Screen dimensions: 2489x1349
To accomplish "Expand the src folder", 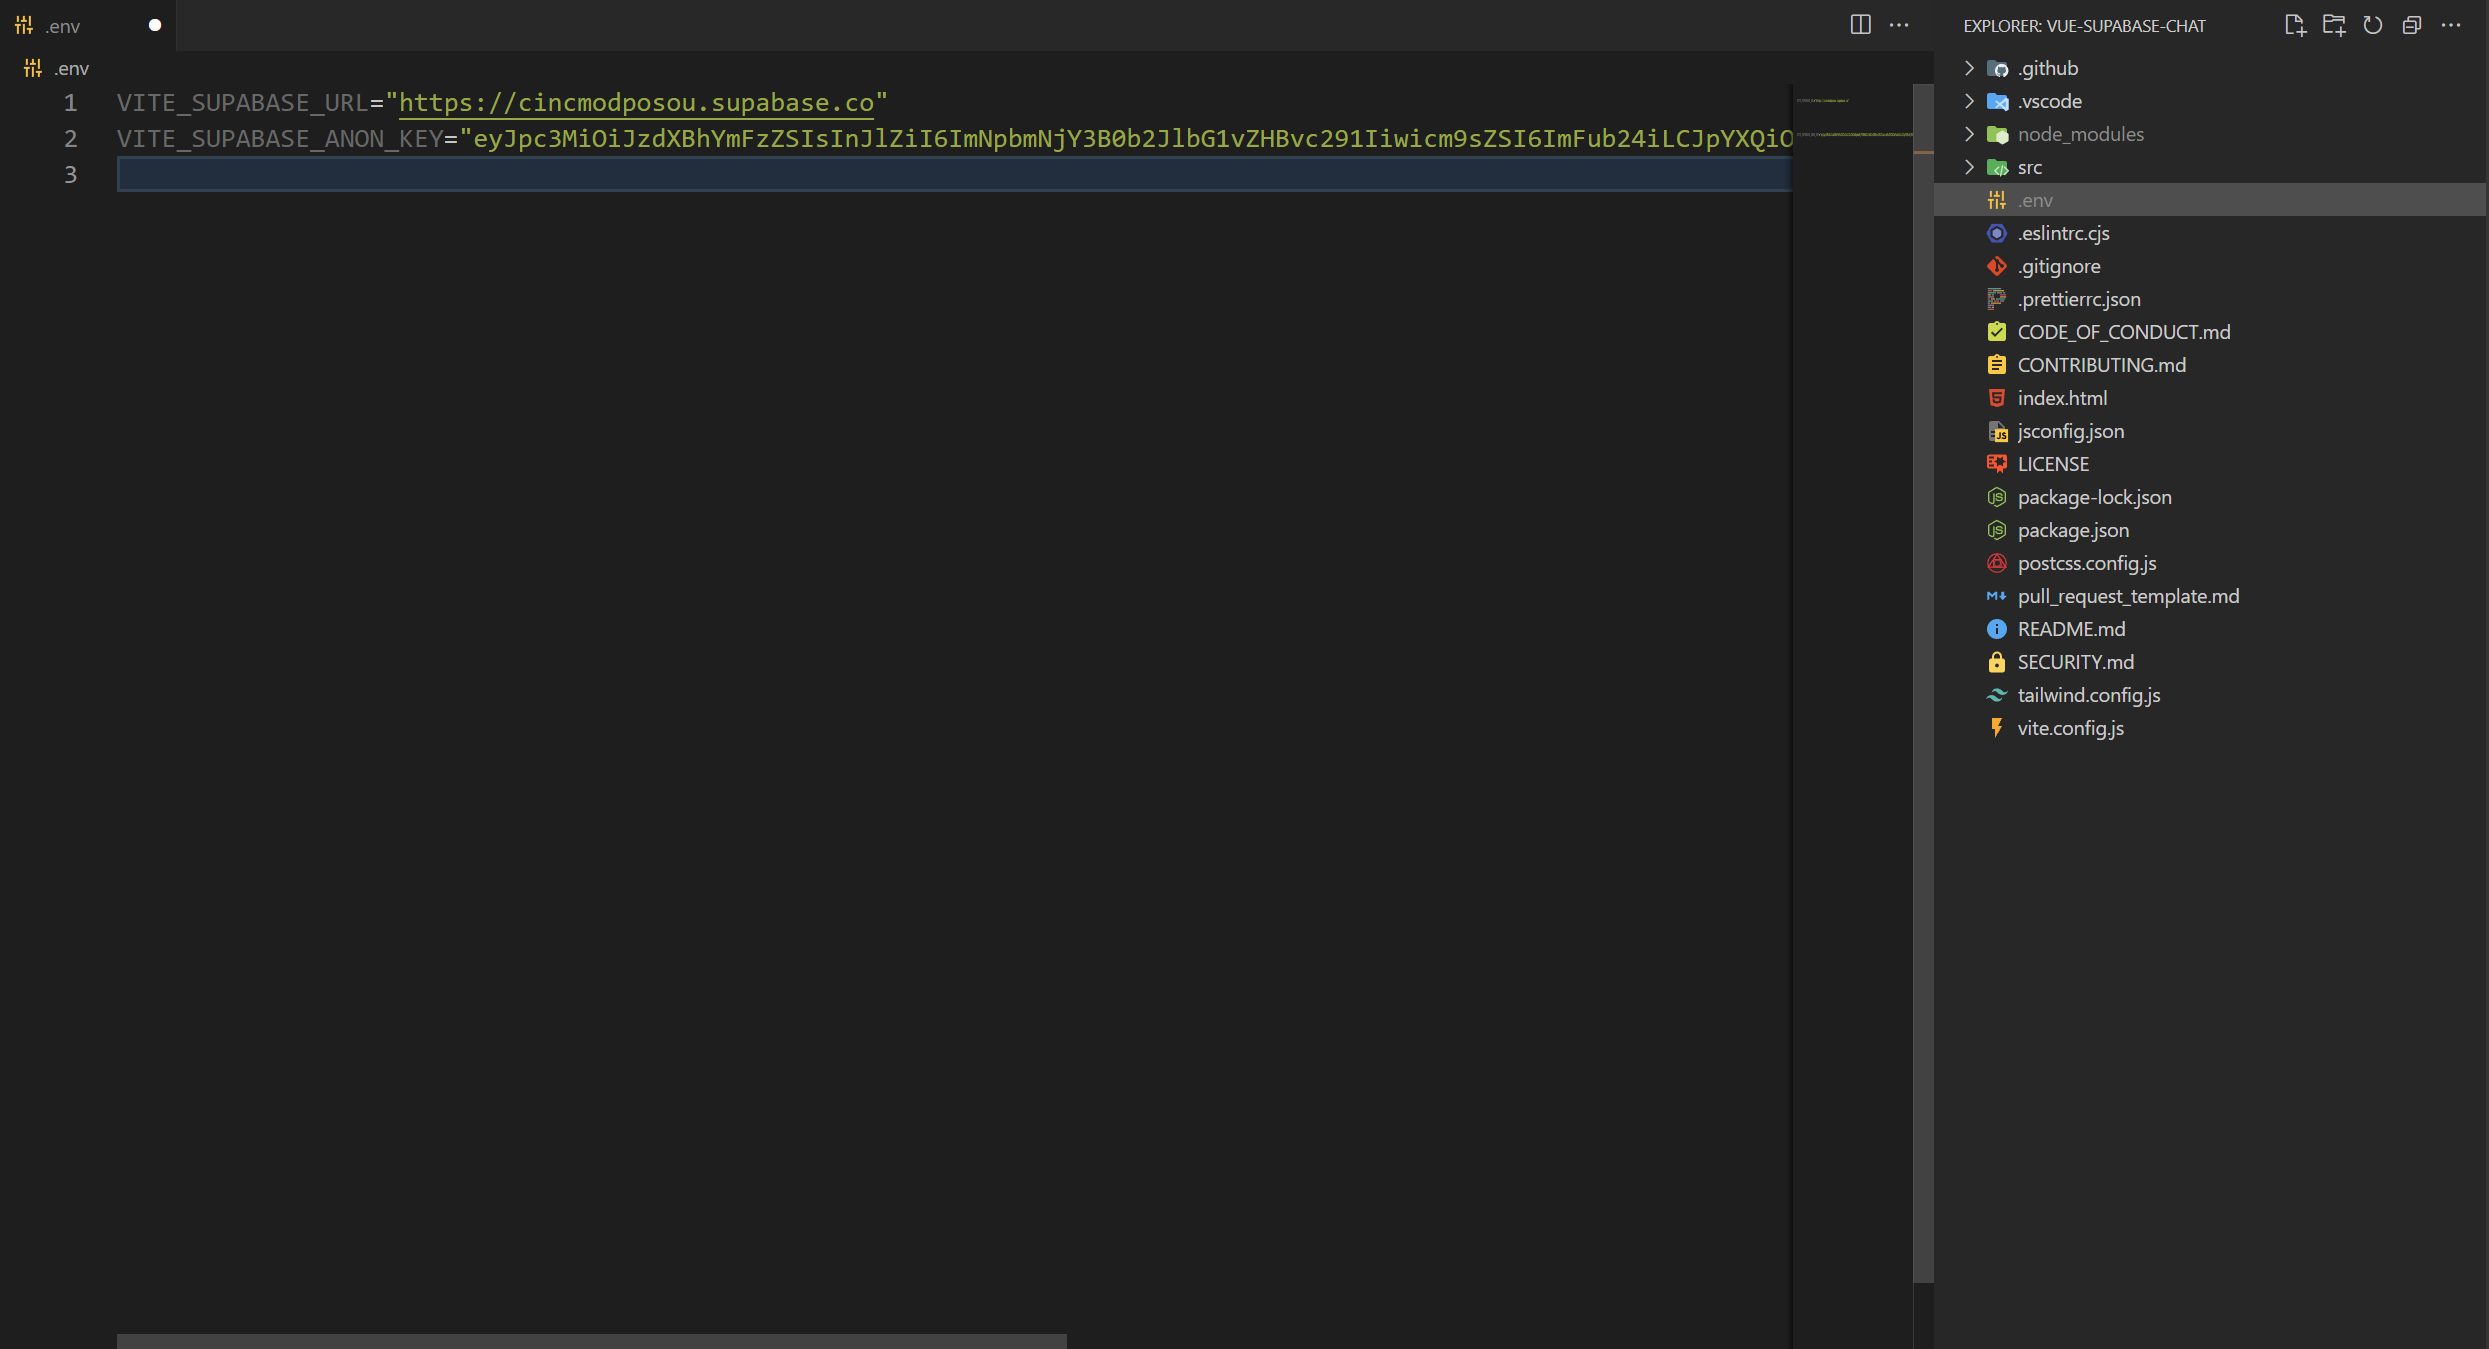I will [x=2029, y=167].
